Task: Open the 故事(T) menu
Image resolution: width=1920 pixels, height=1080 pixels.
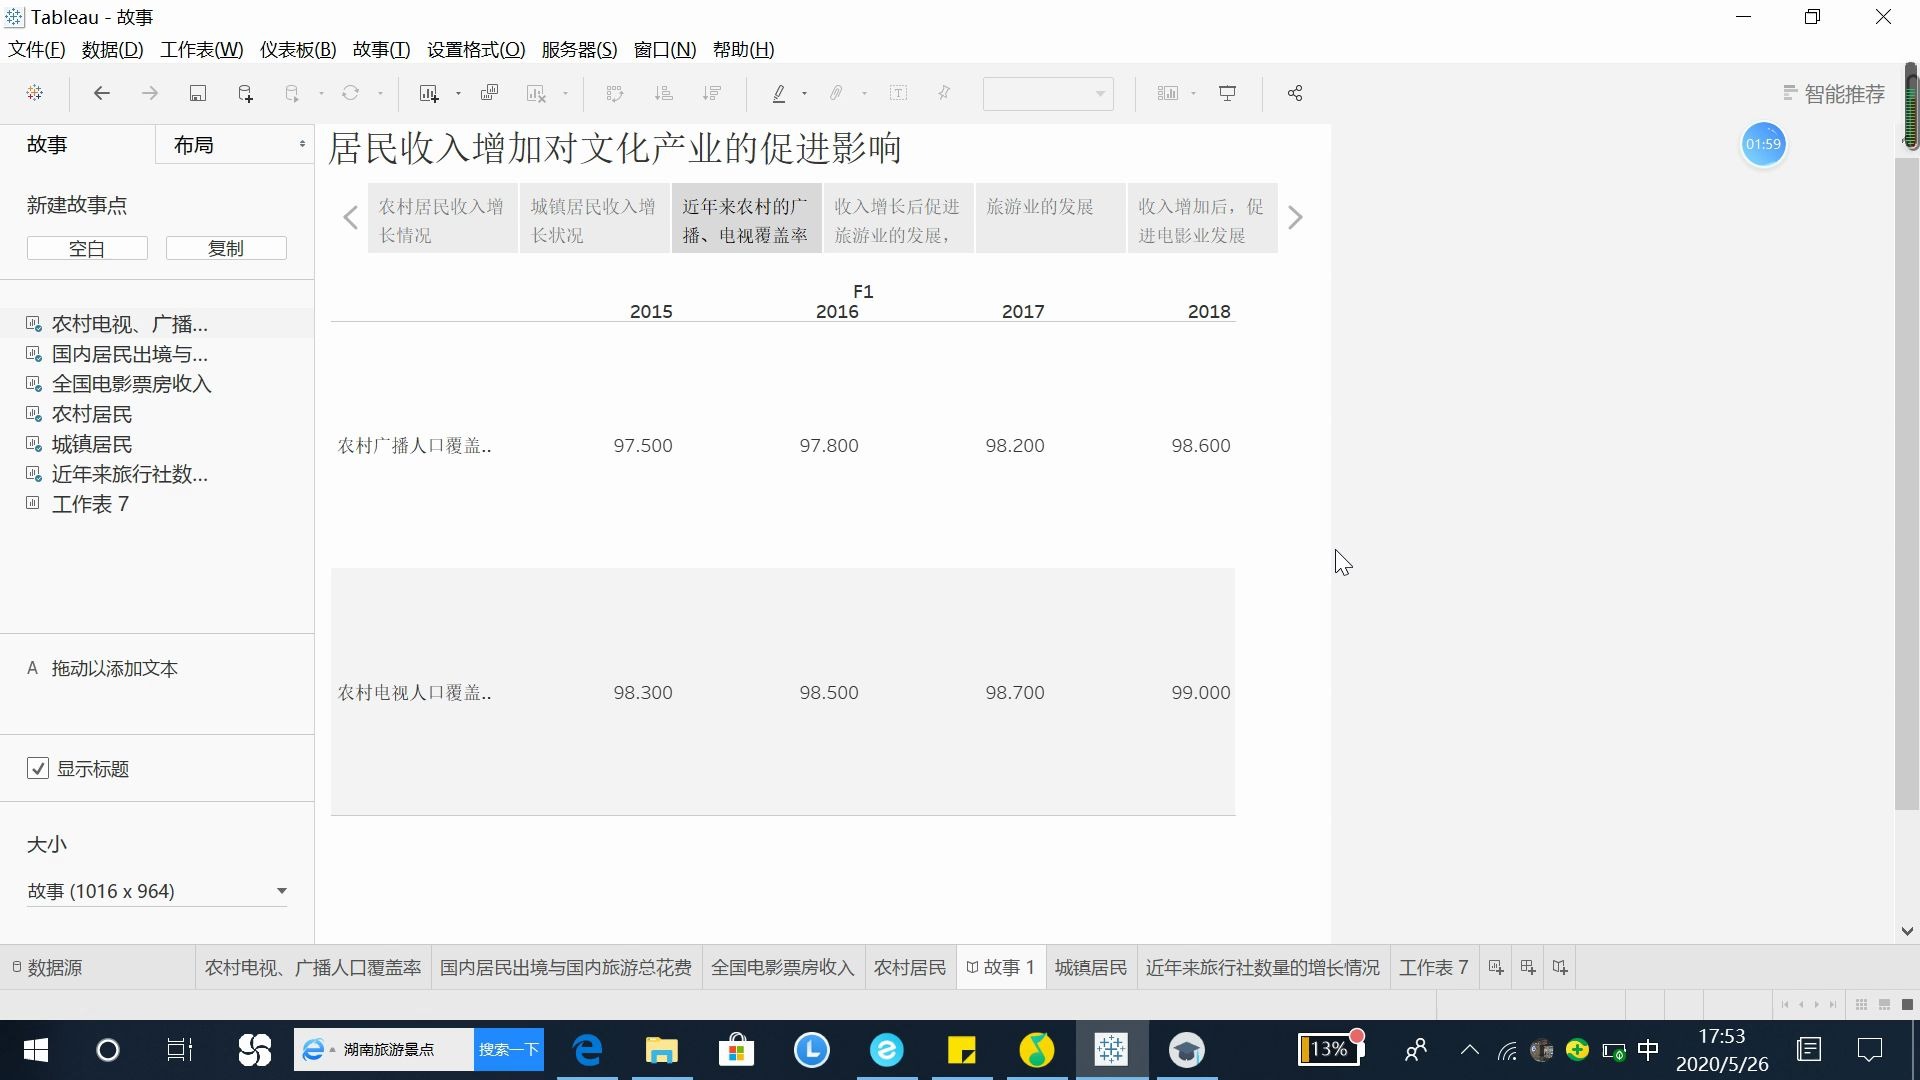Action: [381, 49]
